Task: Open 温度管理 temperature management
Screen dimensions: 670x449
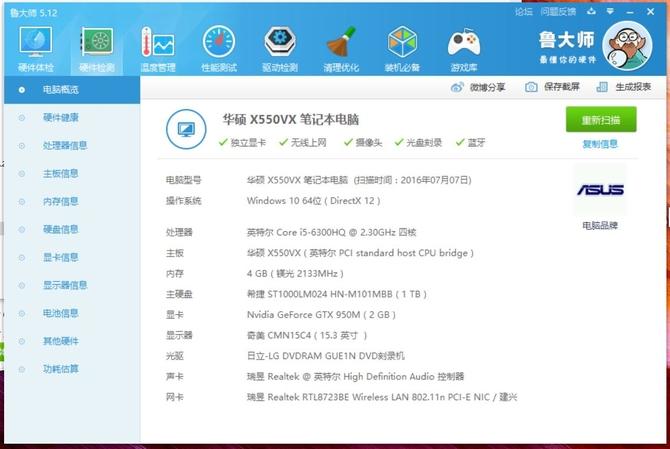Action: (x=158, y=49)
